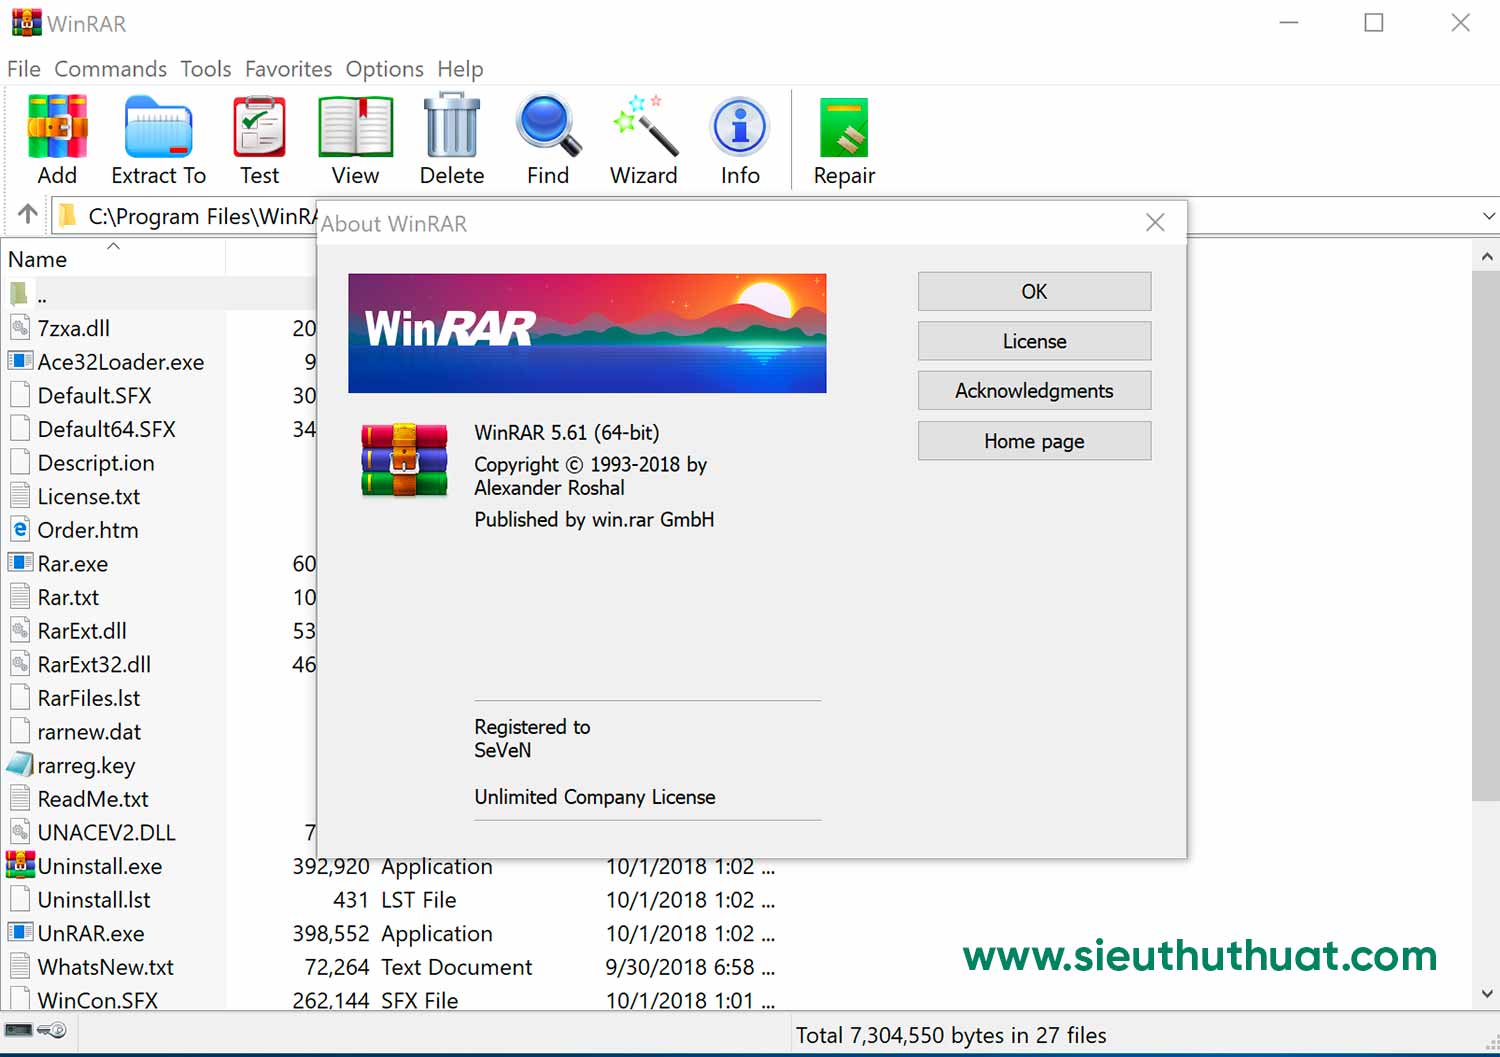Click the Delete trash can icon
Viewport: 1500px width, 1057px height.
point(452,126)
